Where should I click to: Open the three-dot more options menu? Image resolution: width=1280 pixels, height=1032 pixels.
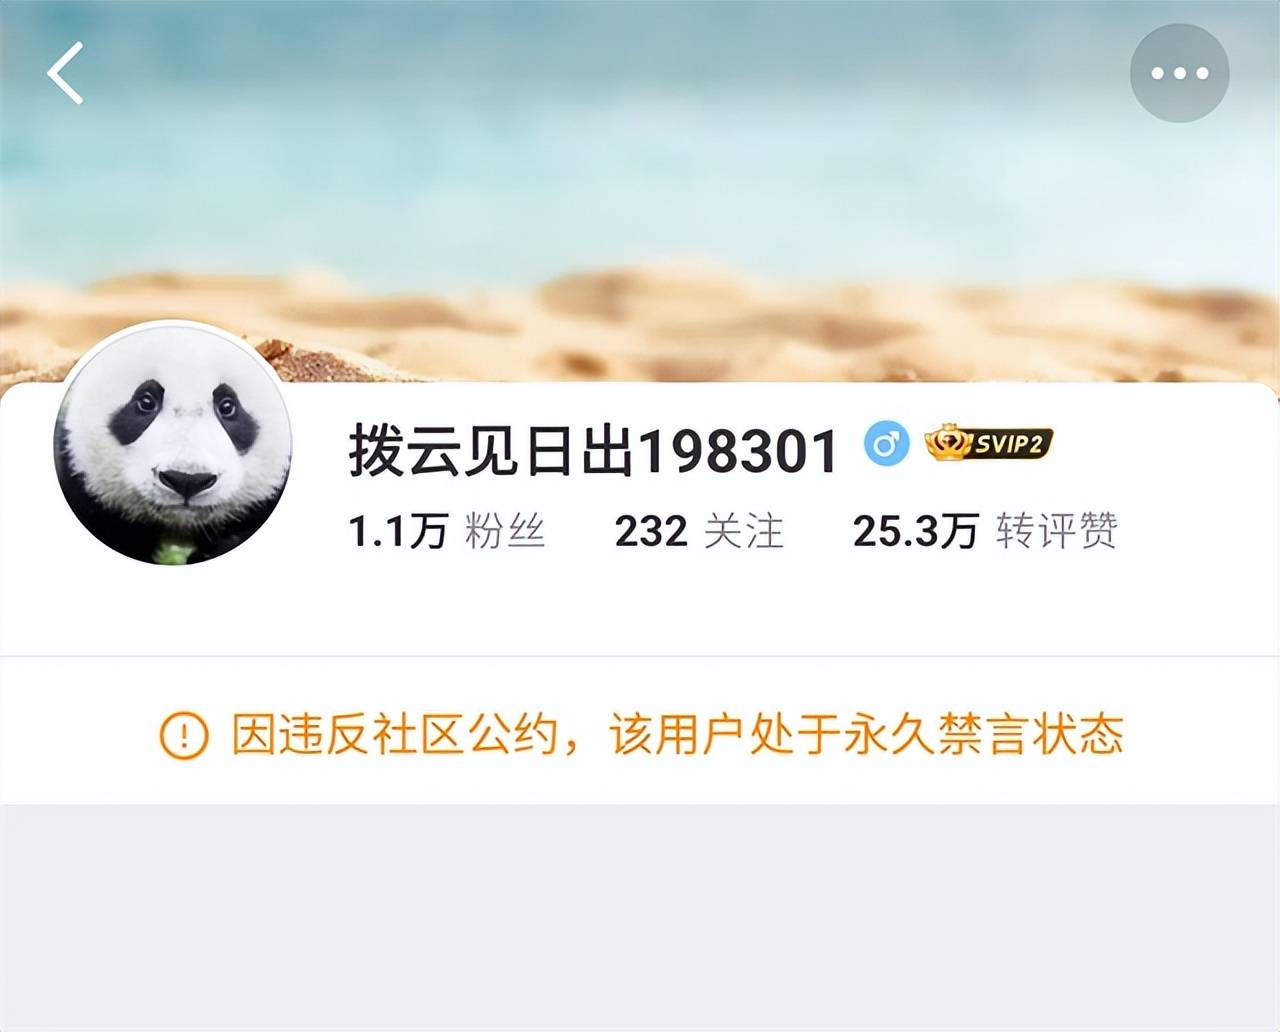[1180, 73]
